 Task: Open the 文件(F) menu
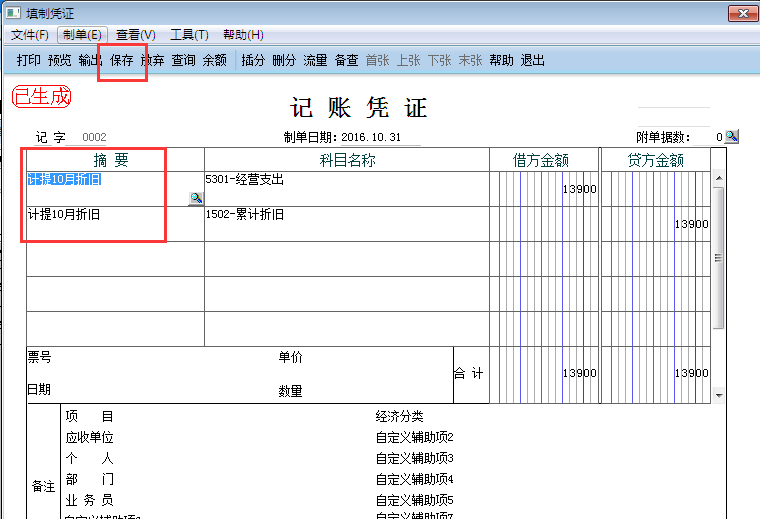30,35
